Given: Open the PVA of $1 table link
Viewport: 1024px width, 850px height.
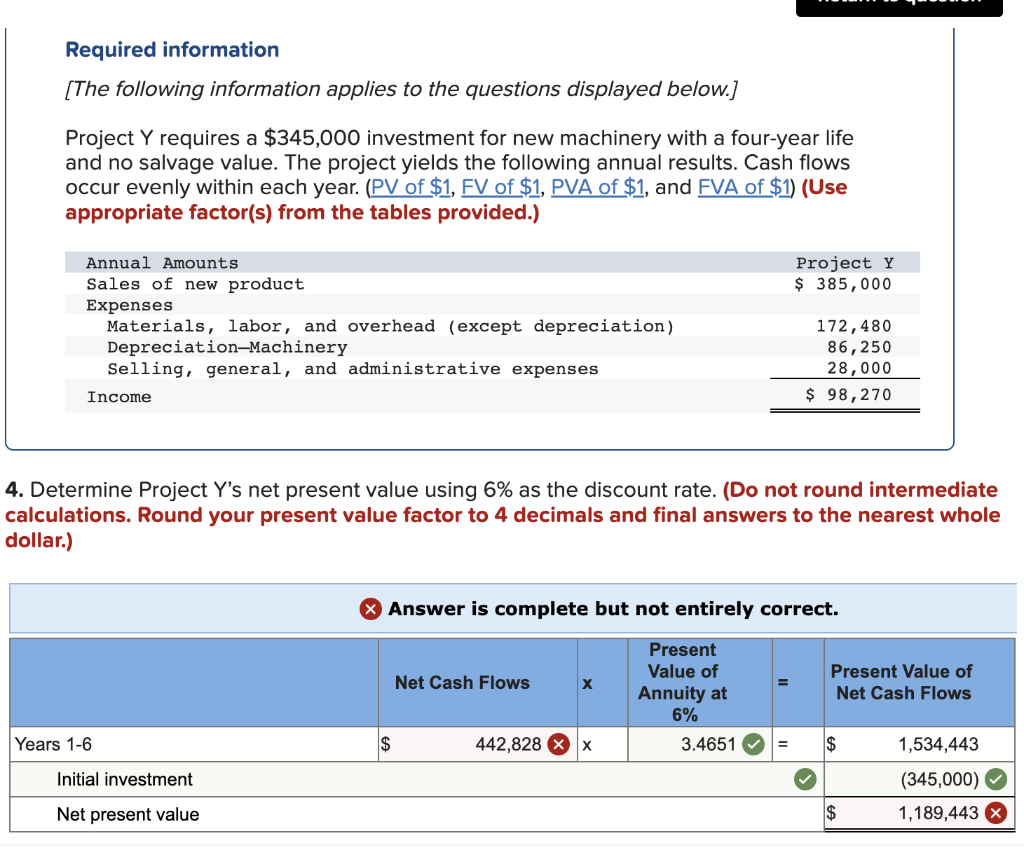Looking at the screenshot, I should [598, 187].
